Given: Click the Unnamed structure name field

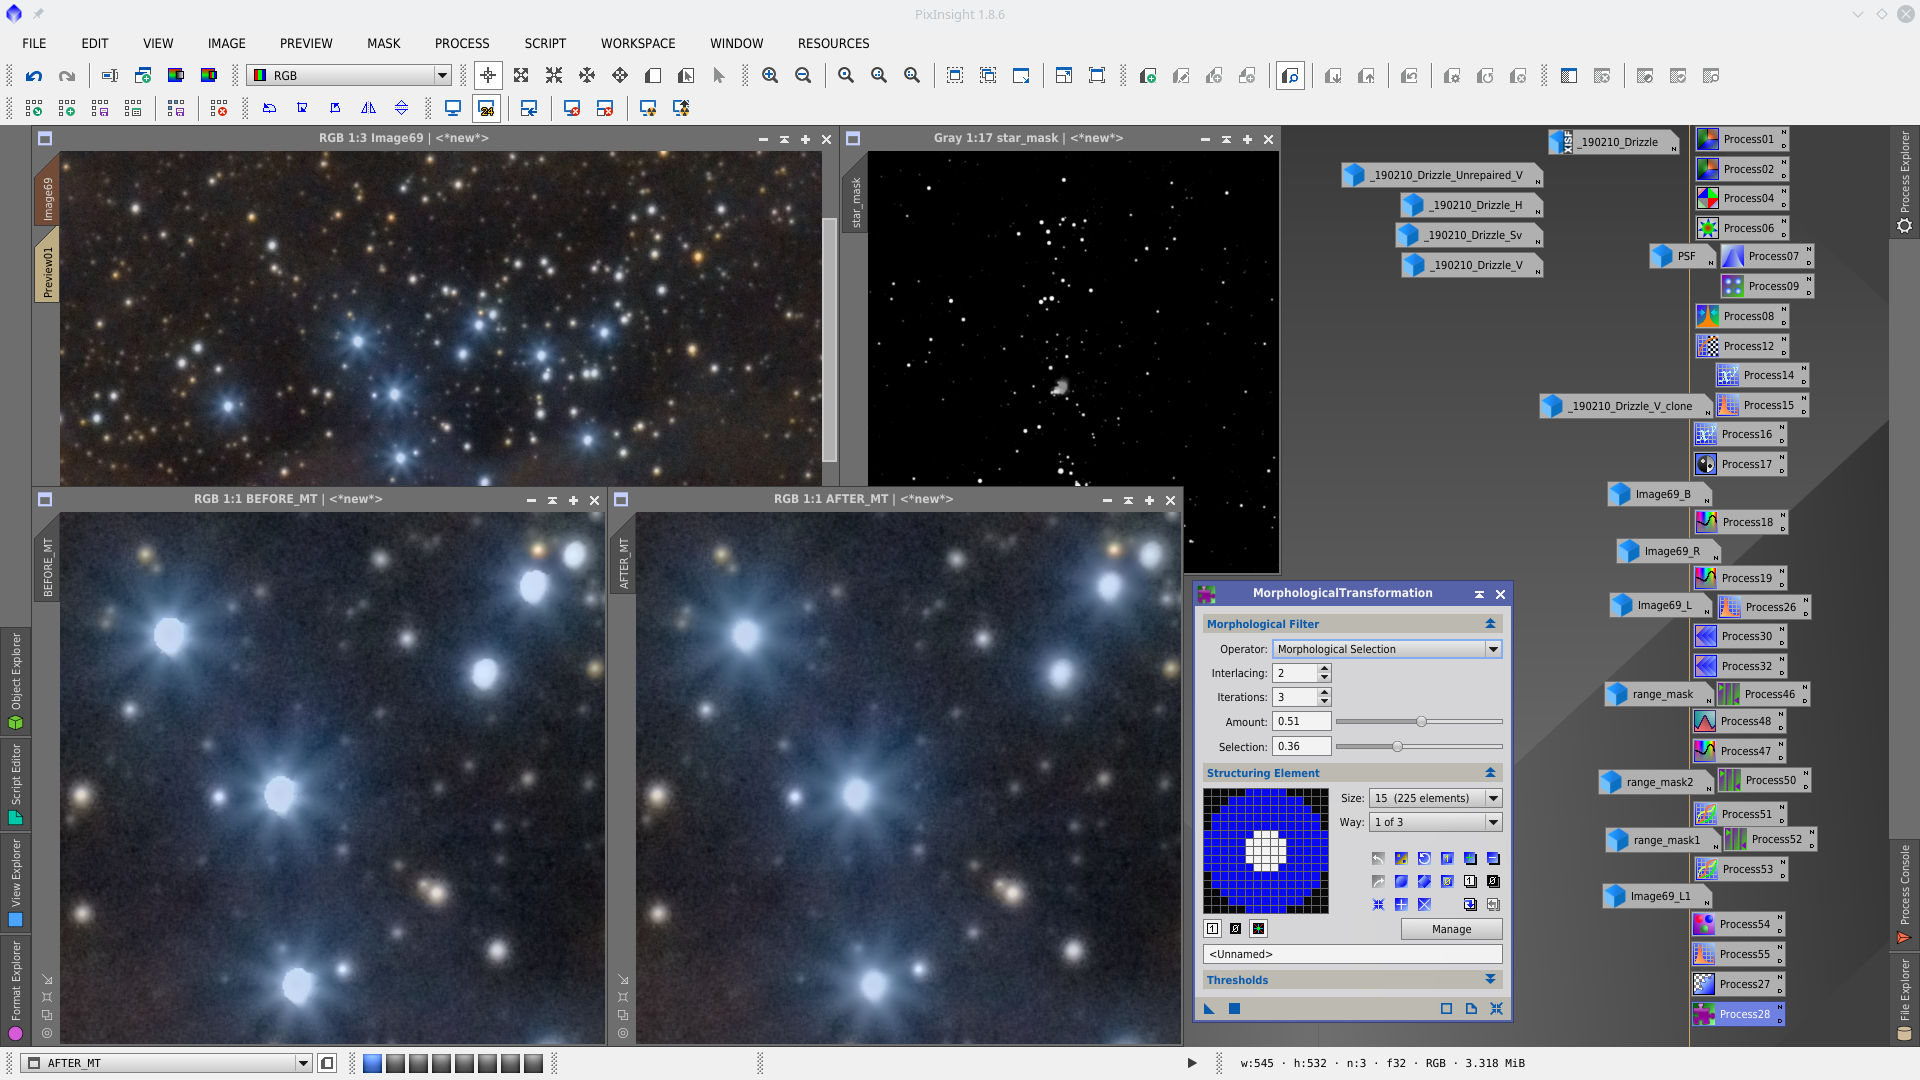Looking at the screenshot, I should [x=1352, y=955].
